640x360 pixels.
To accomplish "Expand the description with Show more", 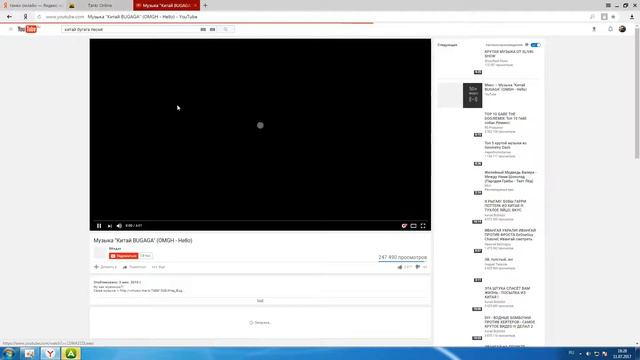I will tap(260, 301).
